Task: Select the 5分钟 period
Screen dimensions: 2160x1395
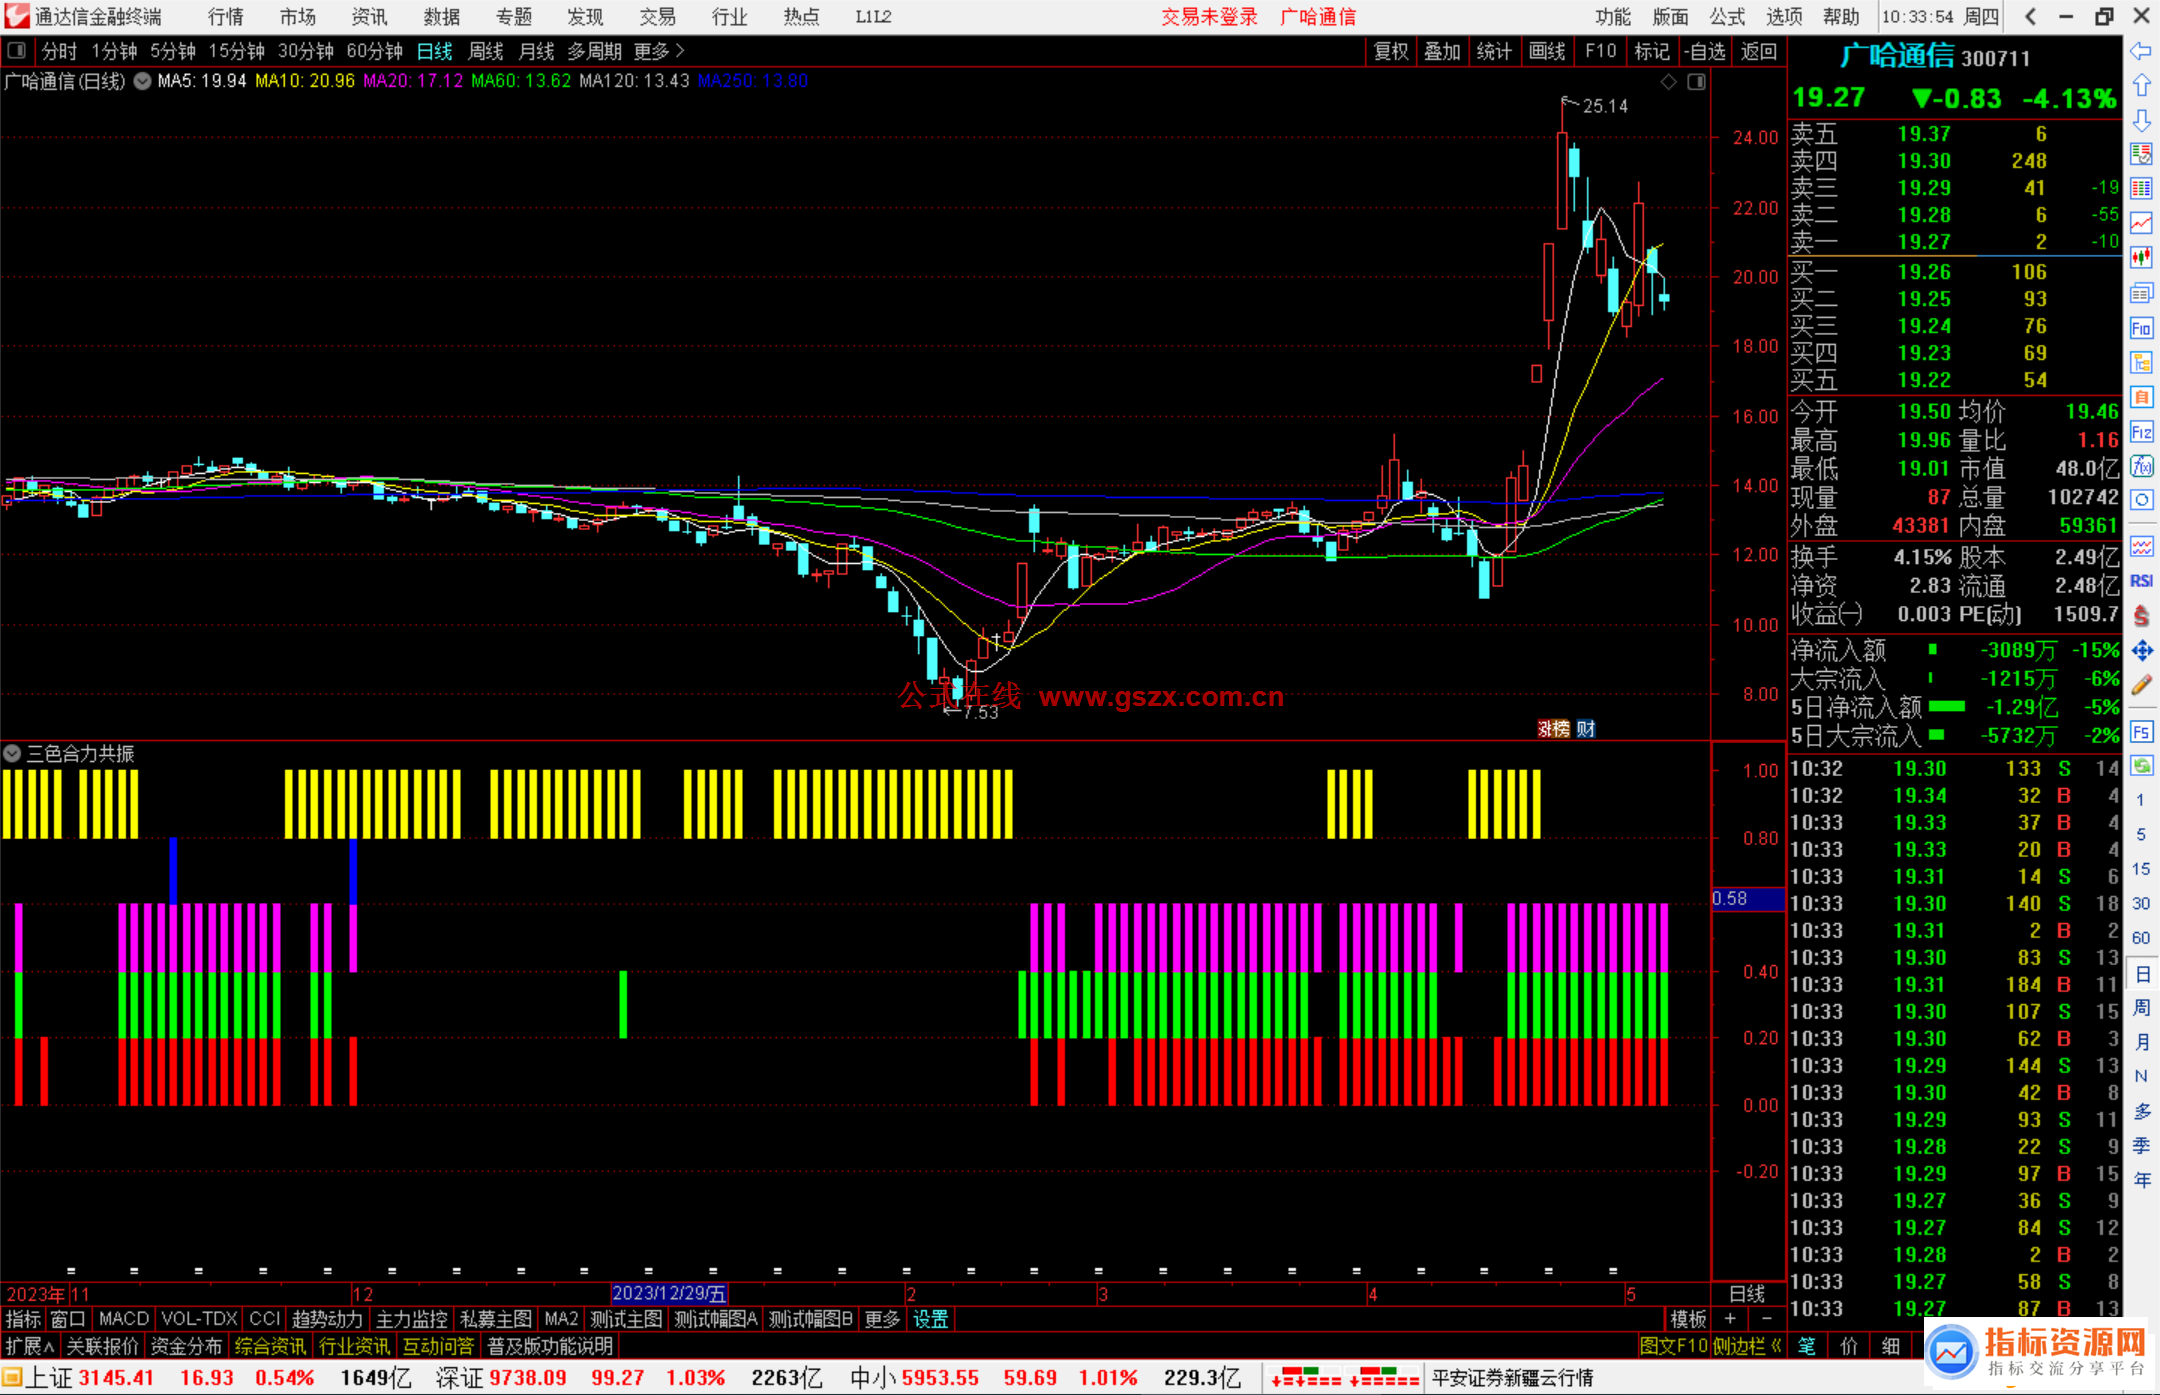Action: point(173,51)
